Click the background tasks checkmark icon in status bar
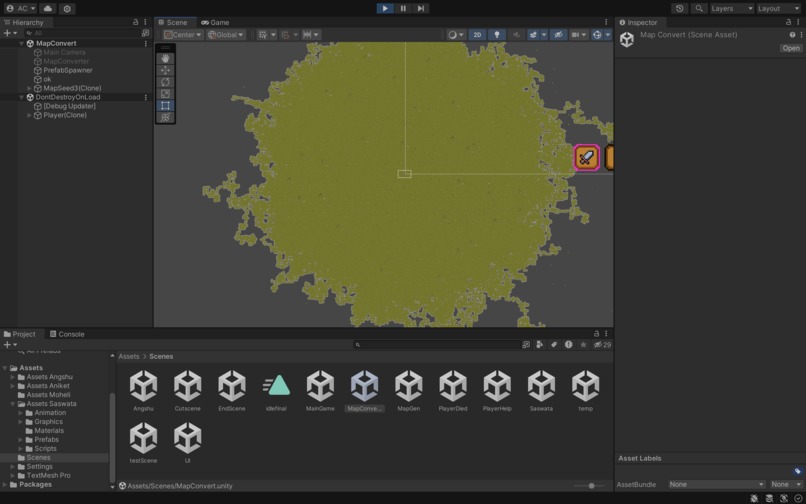Screen dimensions: 806x504 798,498
